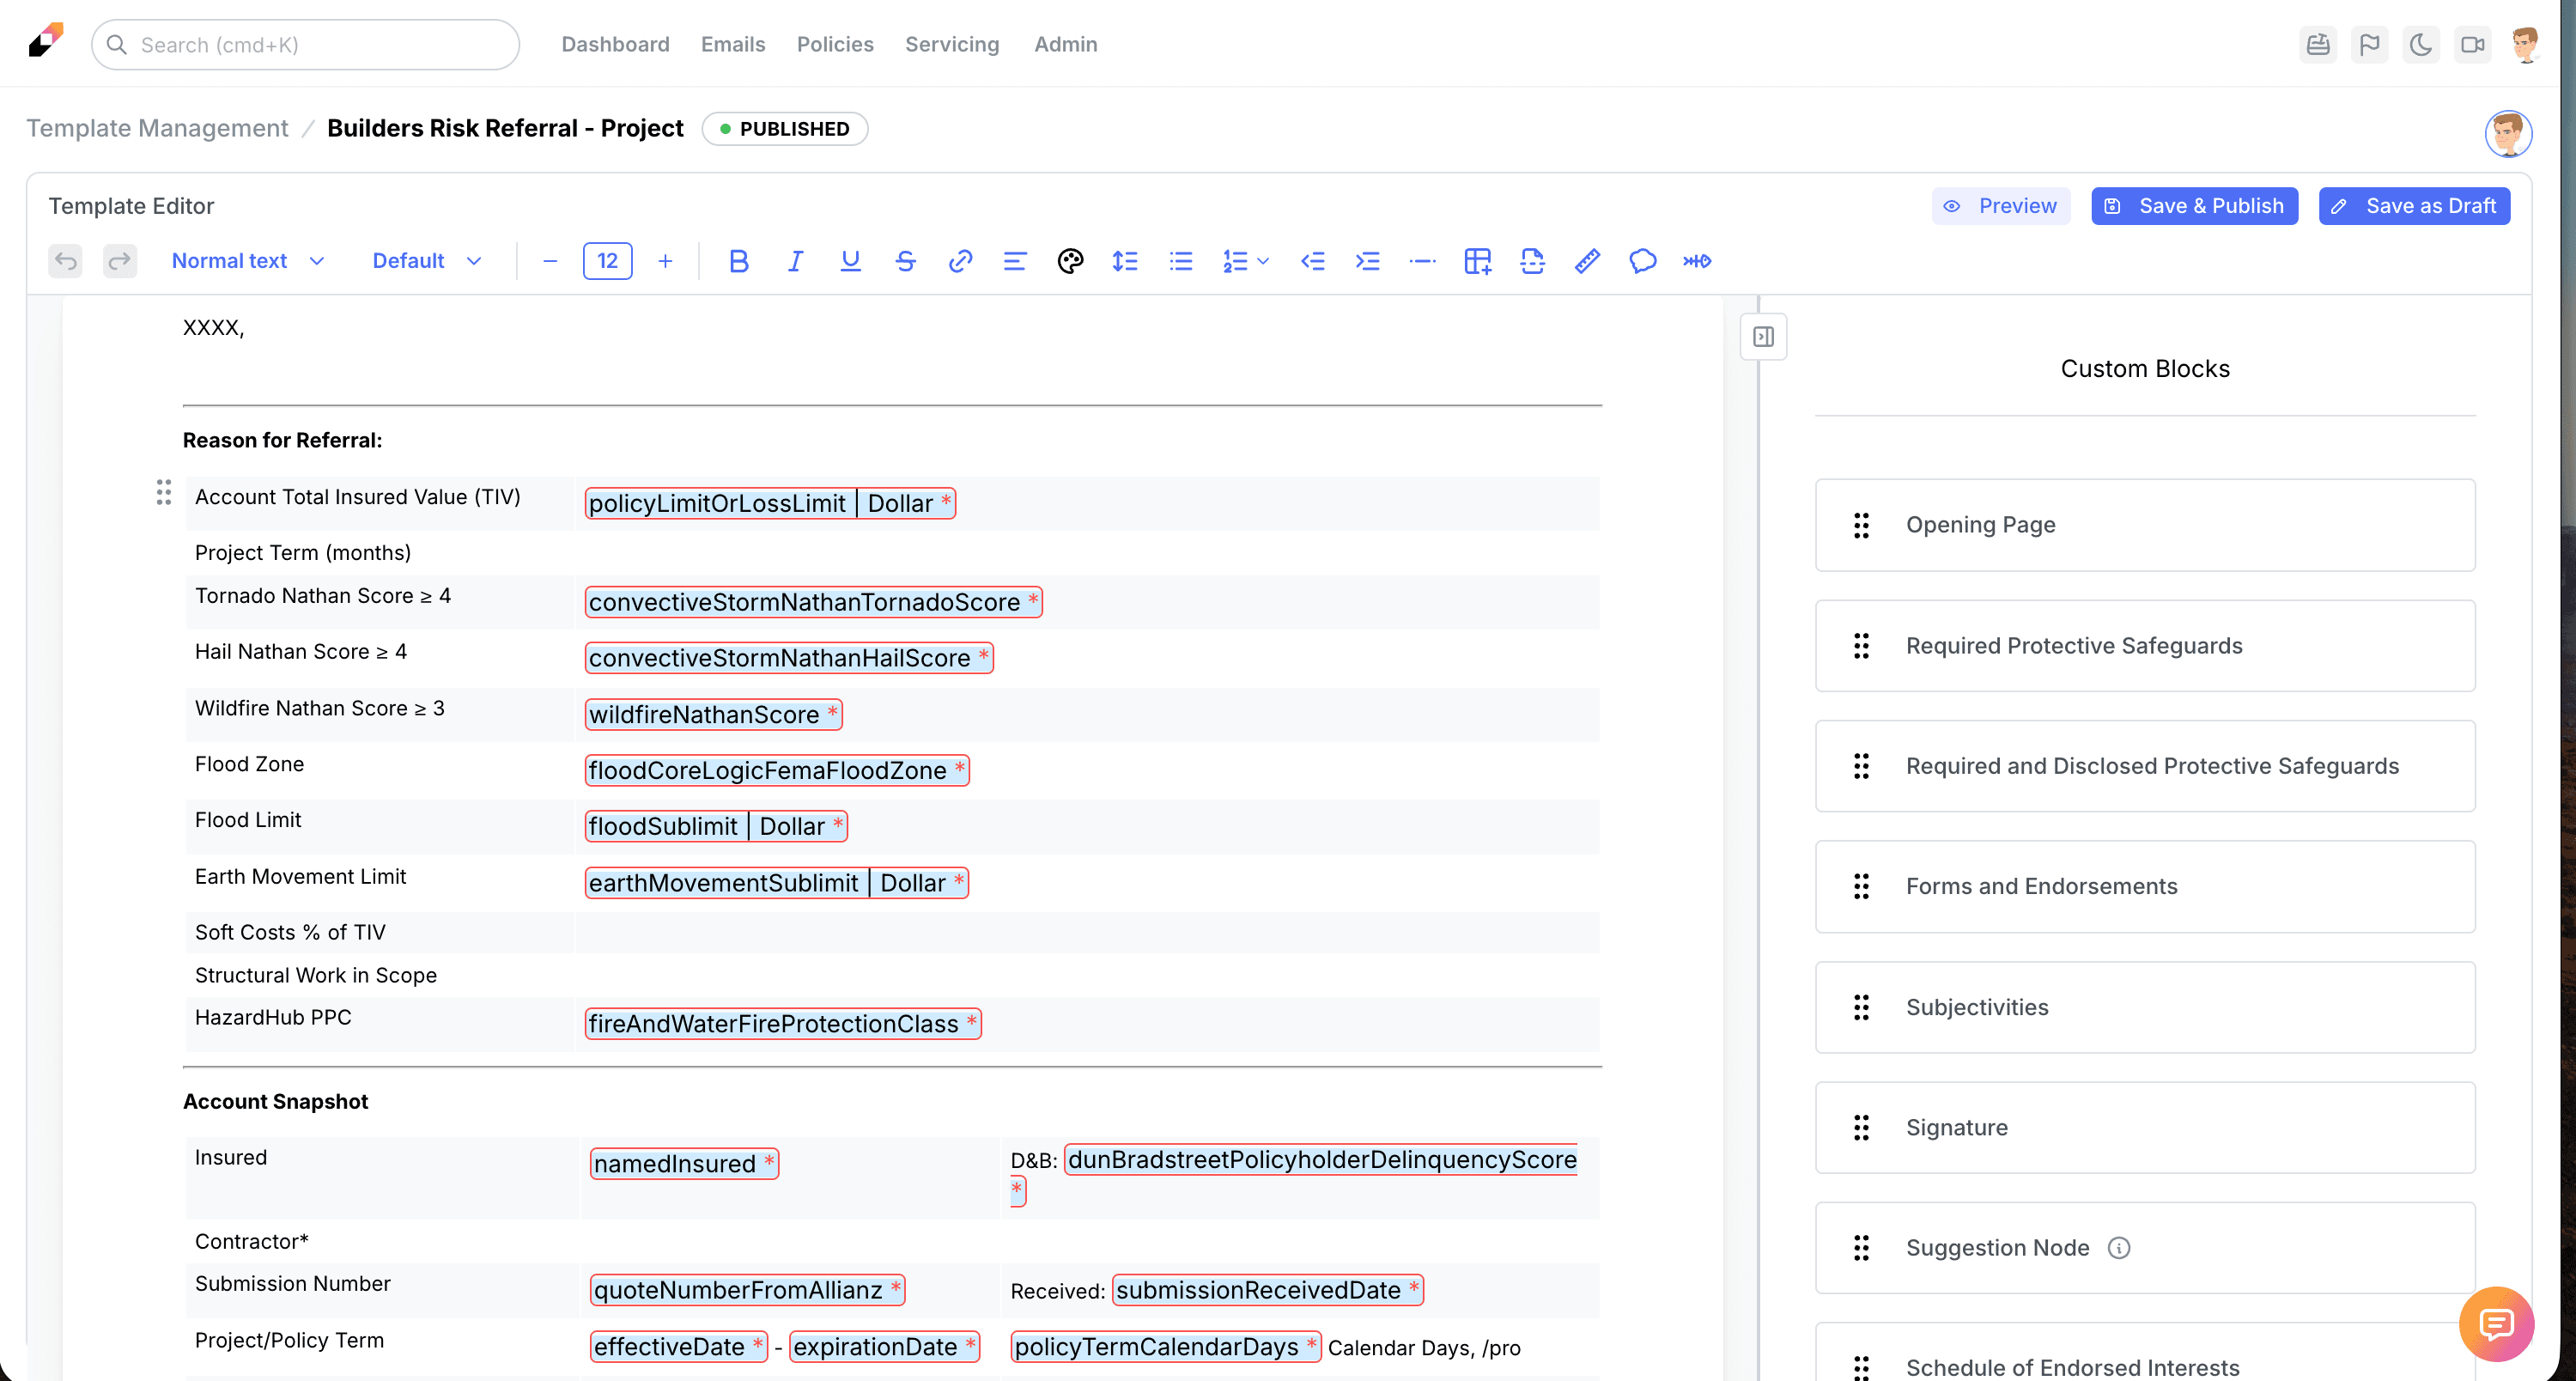Focus the Search (cmd+K) field
Viewport: 2576px width, 1381px height.
point(305,45)
